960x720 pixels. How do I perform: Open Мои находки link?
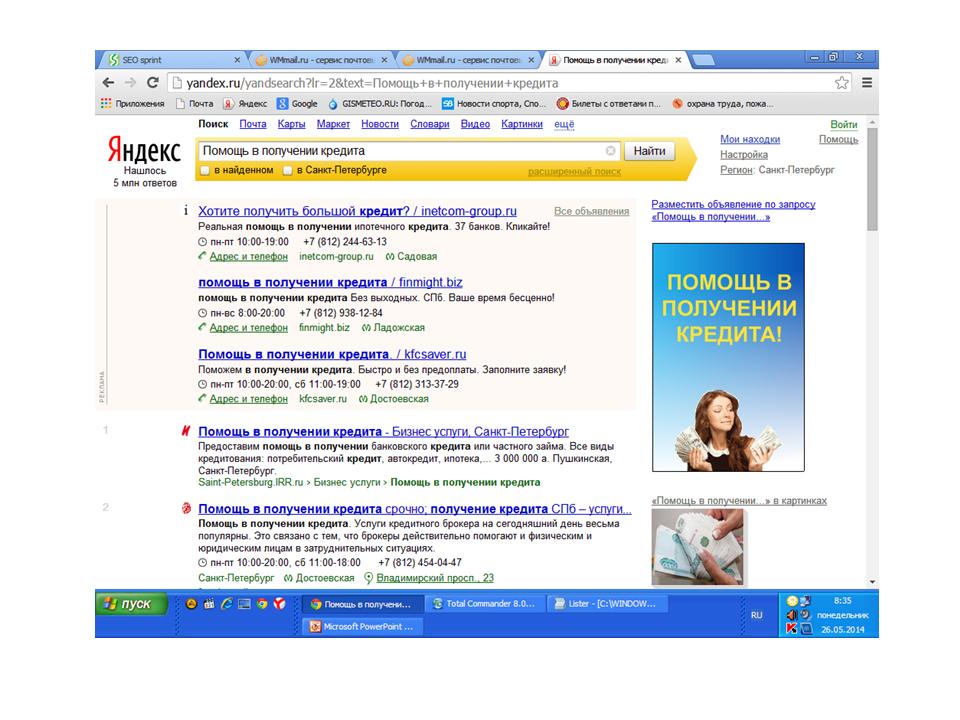point(750,139)
